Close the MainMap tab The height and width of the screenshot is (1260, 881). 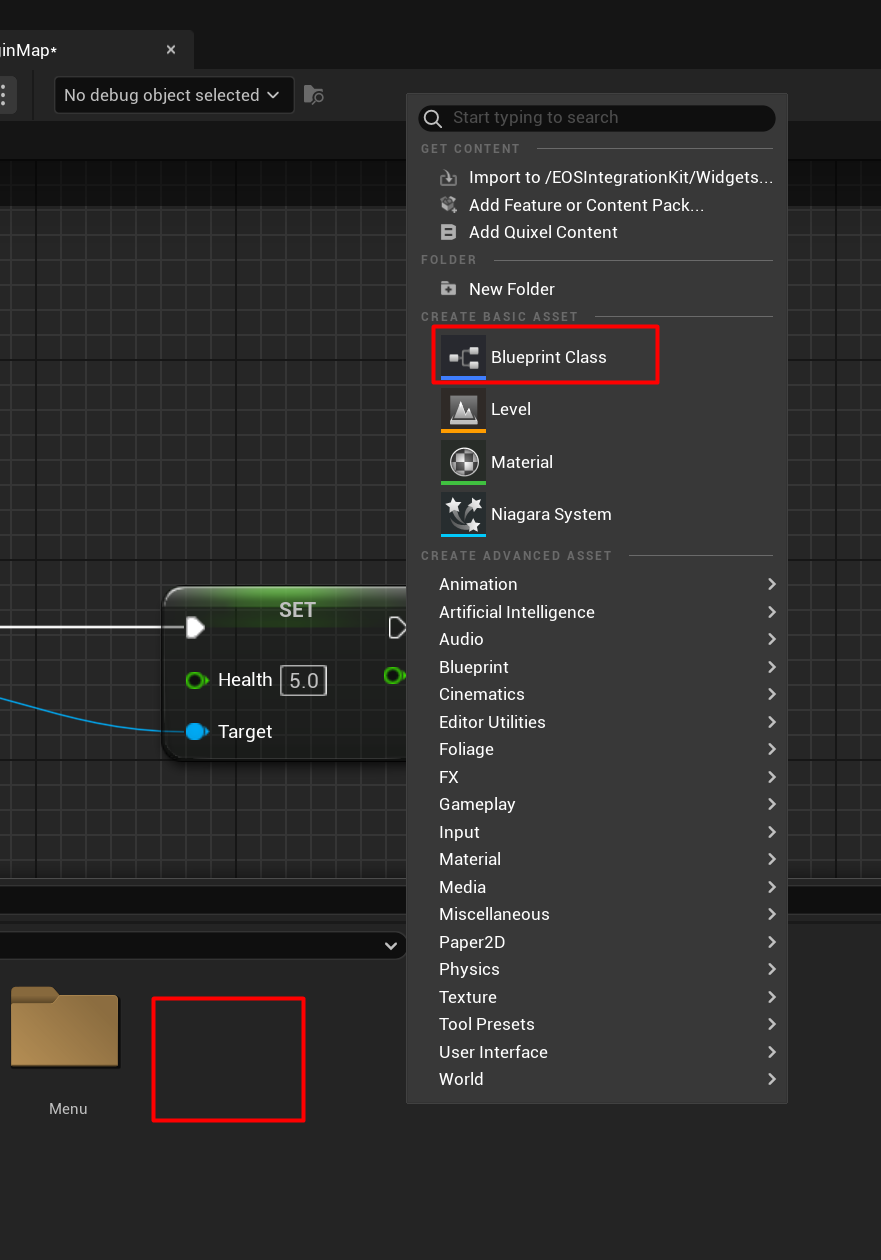(x=171, y=50)
